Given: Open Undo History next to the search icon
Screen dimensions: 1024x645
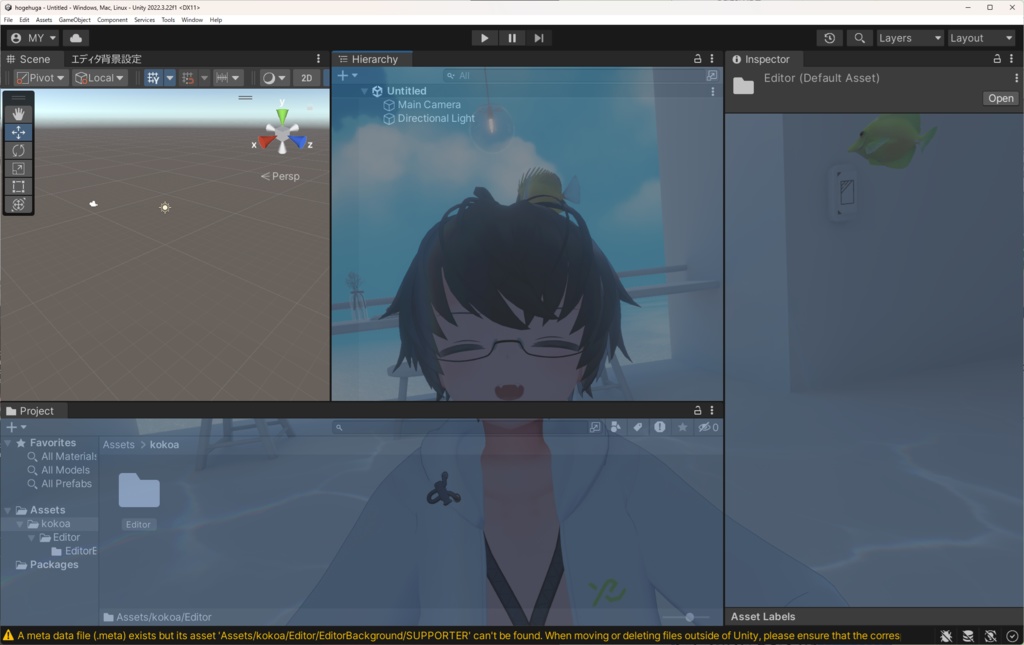Looking at the screenshot, I should point(829,37).
